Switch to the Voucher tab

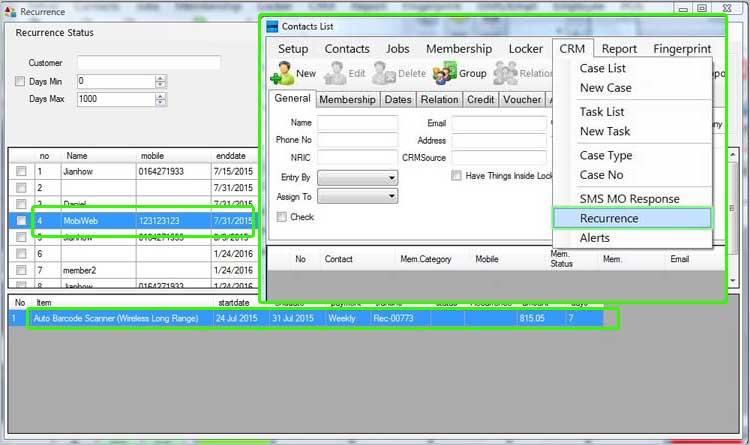(522, 100)
